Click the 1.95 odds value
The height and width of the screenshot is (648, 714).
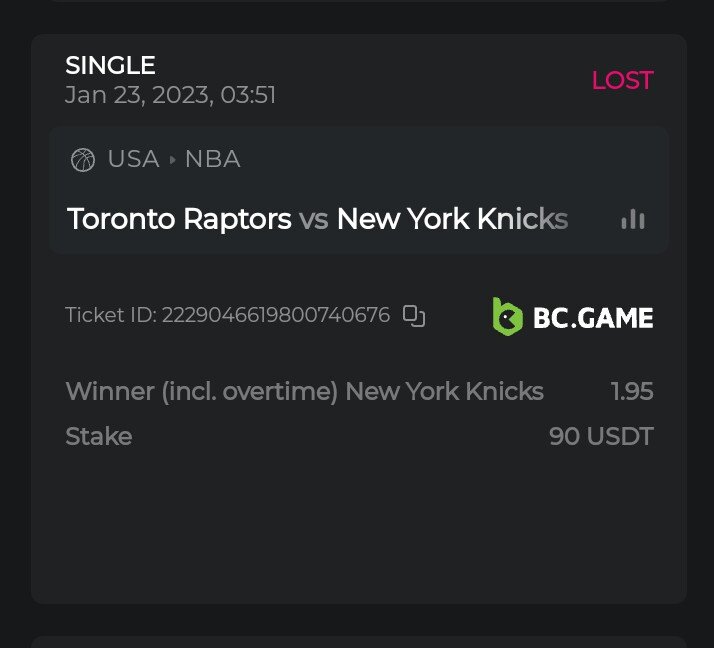632,391
